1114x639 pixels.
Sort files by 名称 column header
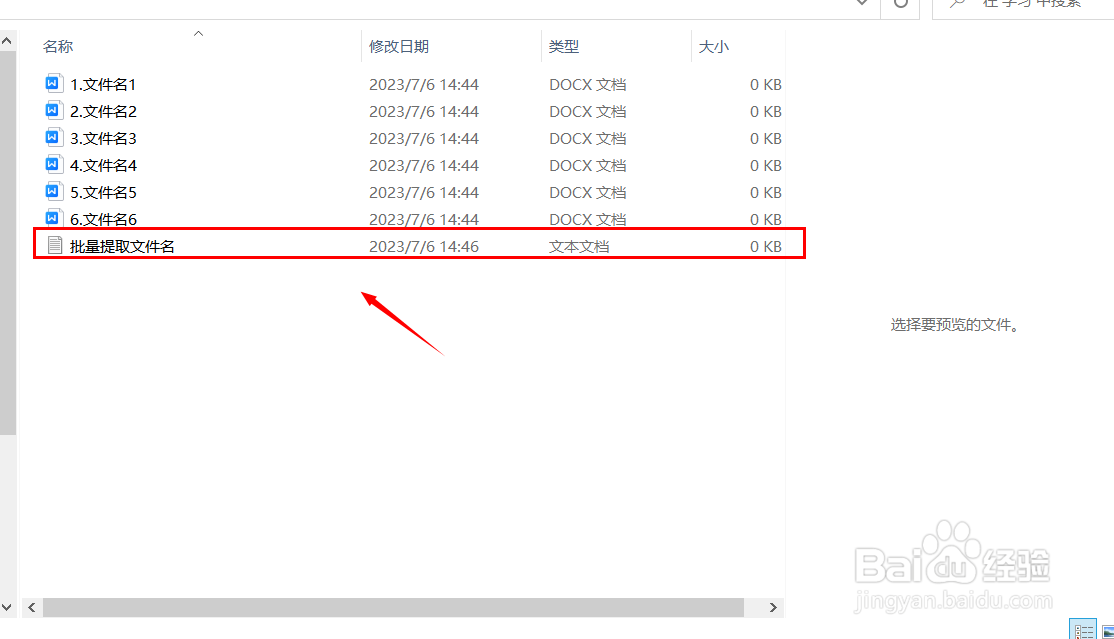coord(58,47)
